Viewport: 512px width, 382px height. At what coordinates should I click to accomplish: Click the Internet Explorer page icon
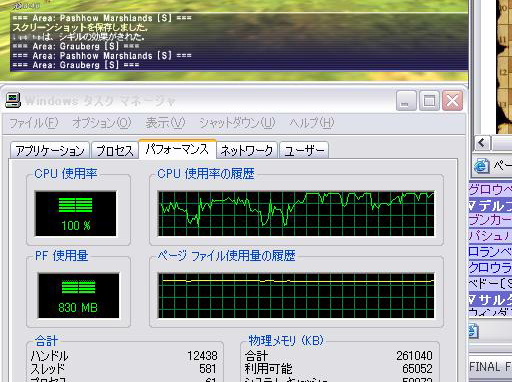(482, 166)
